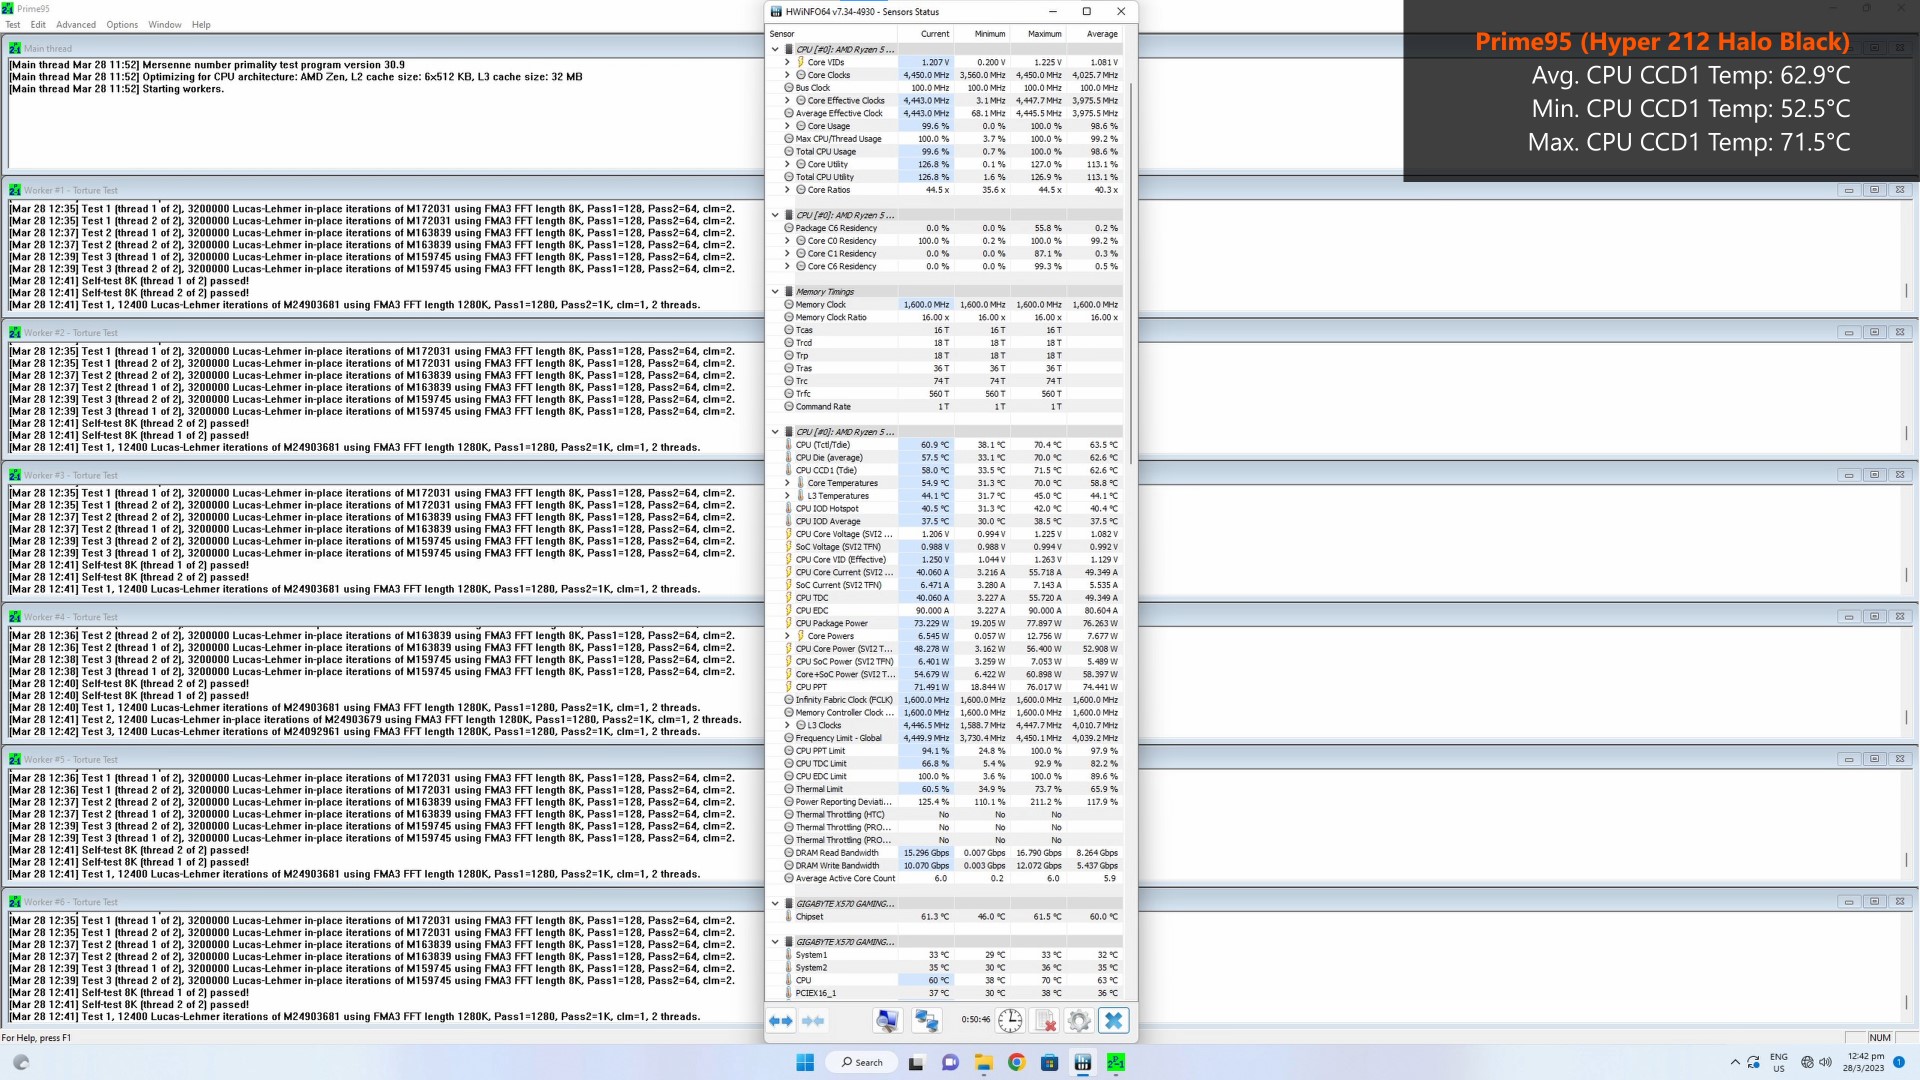Collapse the Memory Timings sensor group

point(775,292)
